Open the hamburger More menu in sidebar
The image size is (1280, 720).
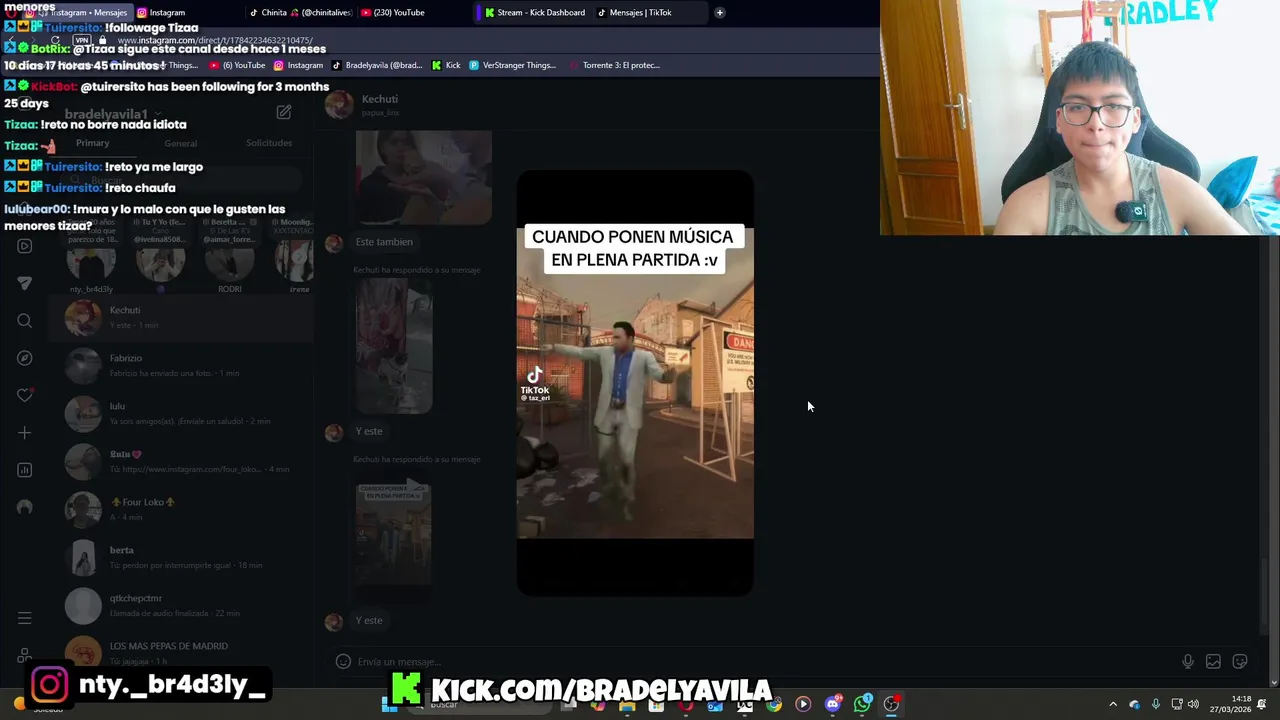(25, 618)
